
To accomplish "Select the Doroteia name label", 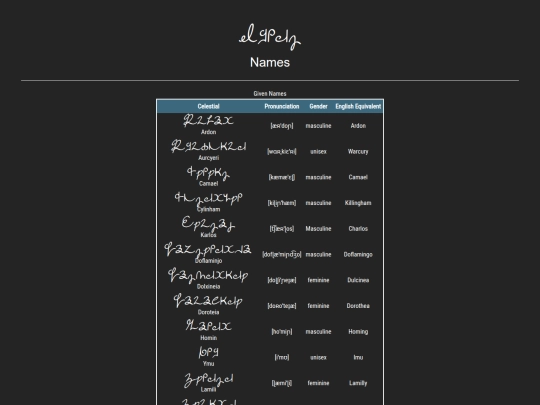I will [208, 312].
